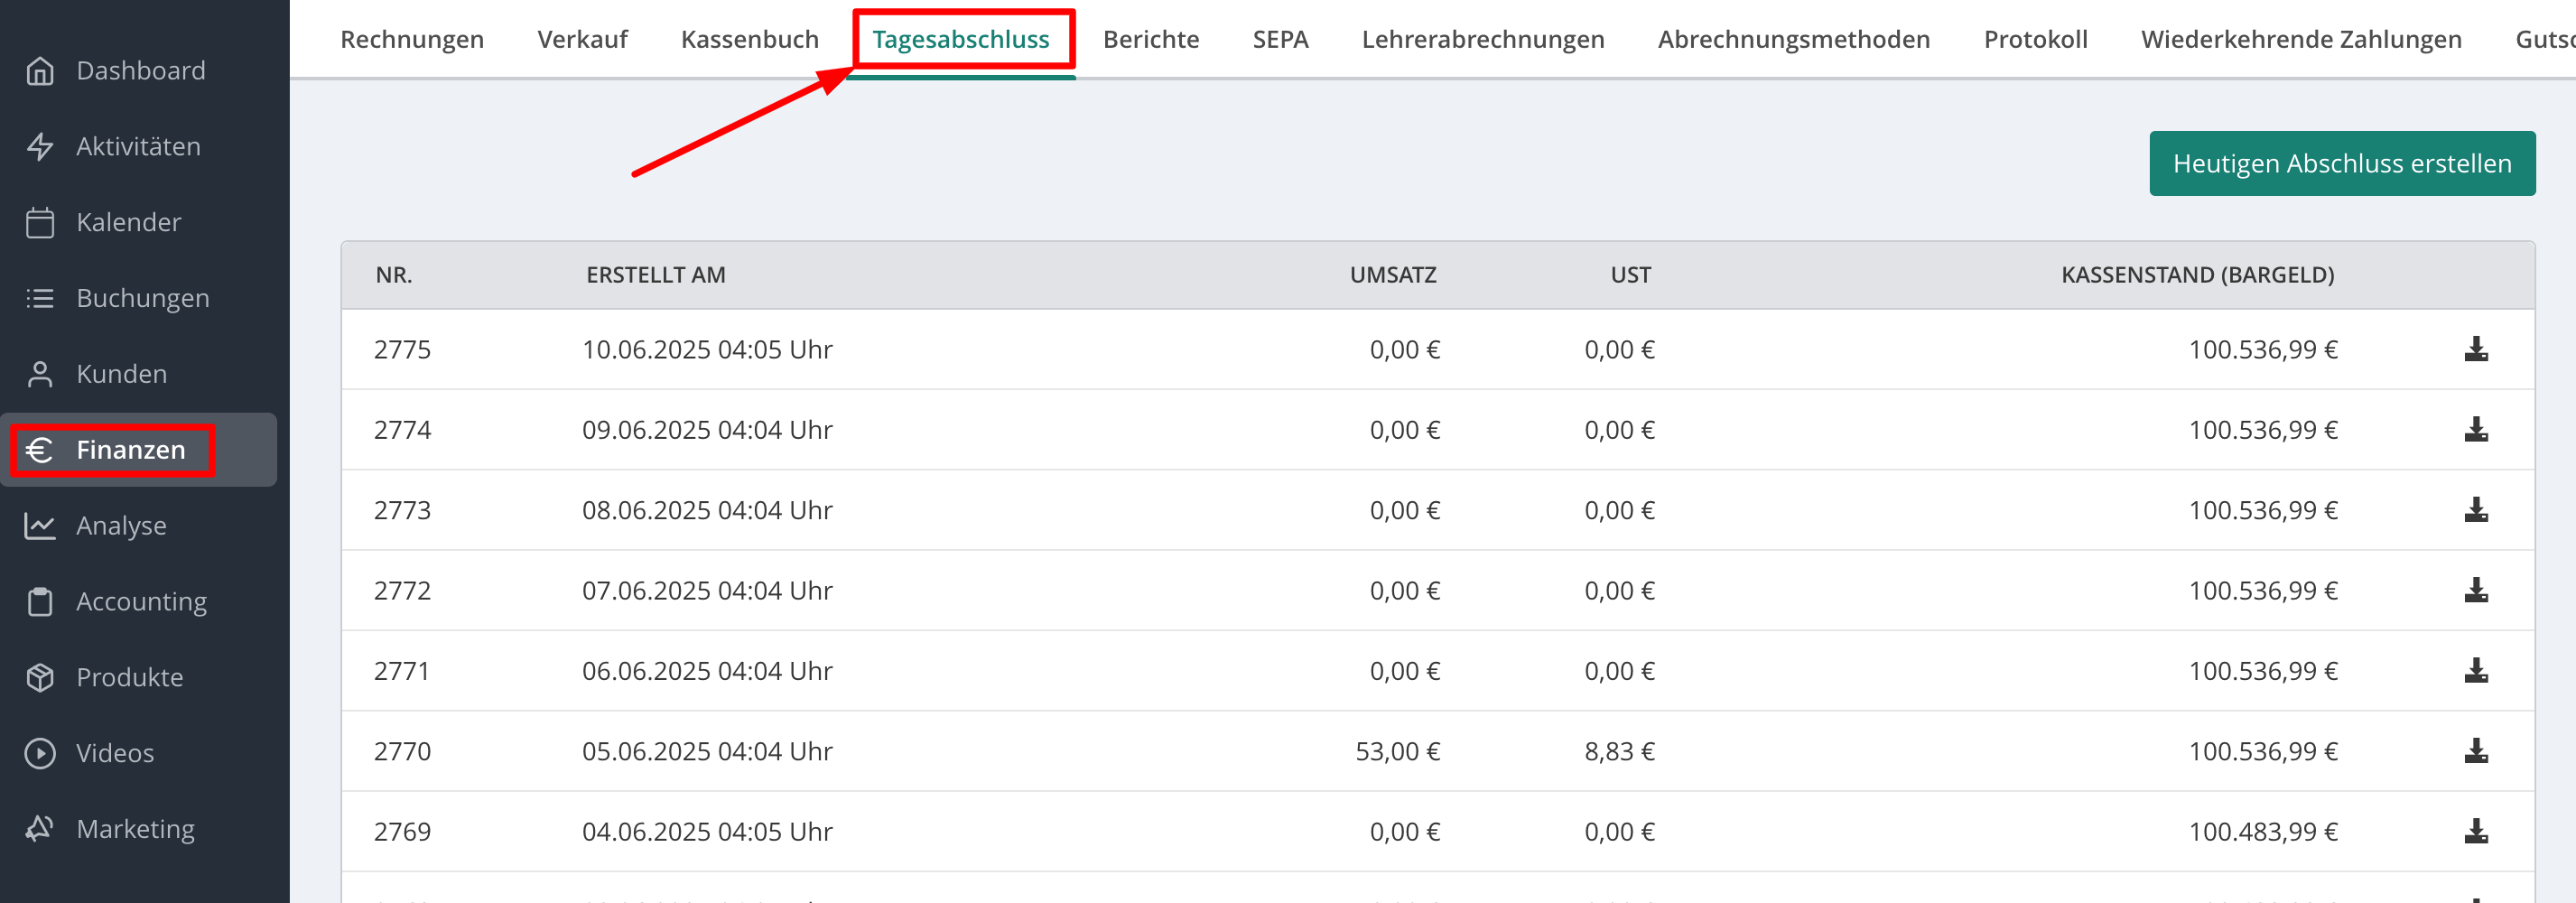The width and height of the screenshot is (2576, 903).
Task: Download Tagesabschluss number 2770
Action: pyautogui.click(x=2476, y=751)
